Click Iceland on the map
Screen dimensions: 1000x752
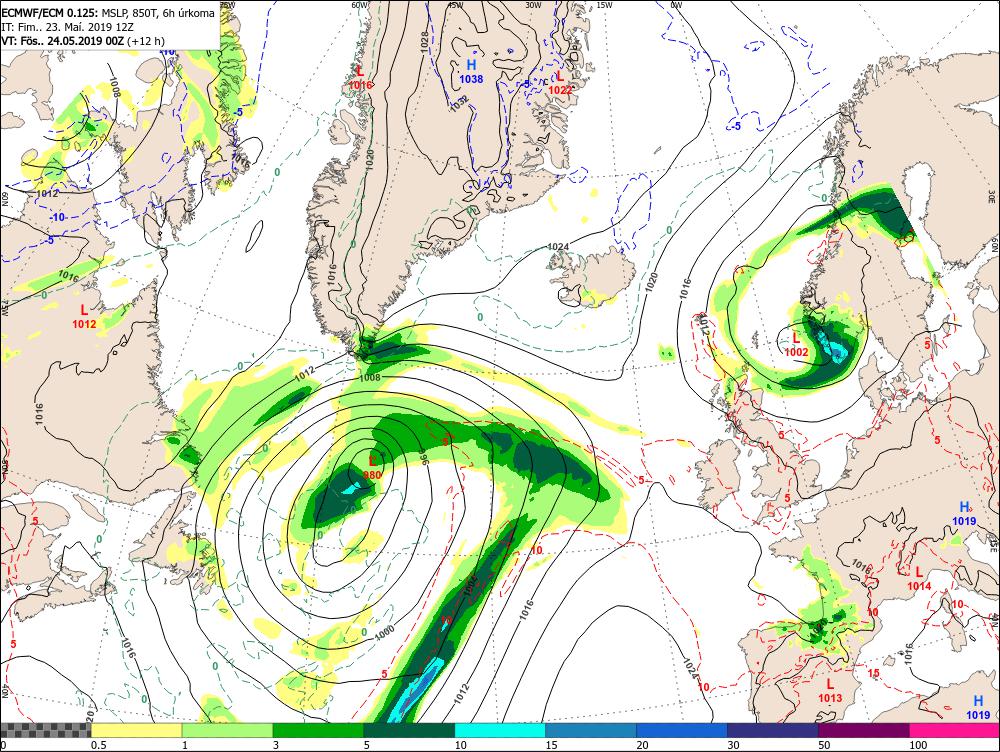(594, 276)
